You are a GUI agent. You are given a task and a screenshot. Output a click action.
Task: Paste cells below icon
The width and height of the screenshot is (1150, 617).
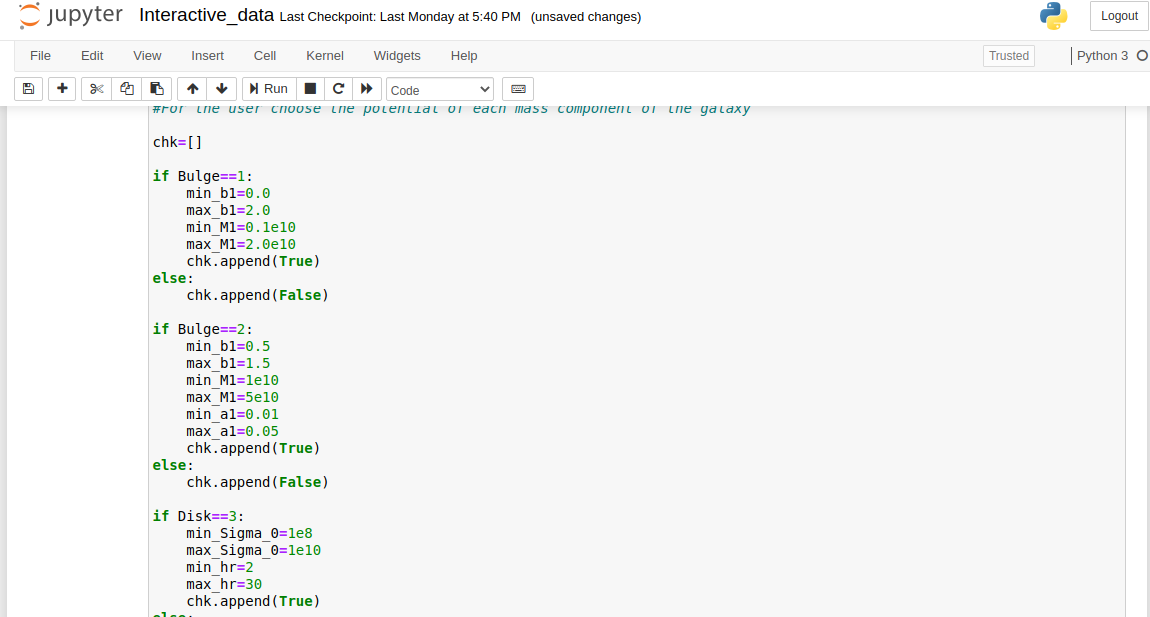tap(156, 89)
